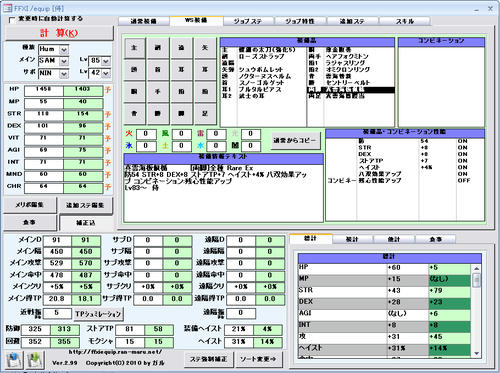This screenshot has height=373, width=500.
Task: Open the support job Lv dropdown showing 42
Action: (x=106, y=73)
